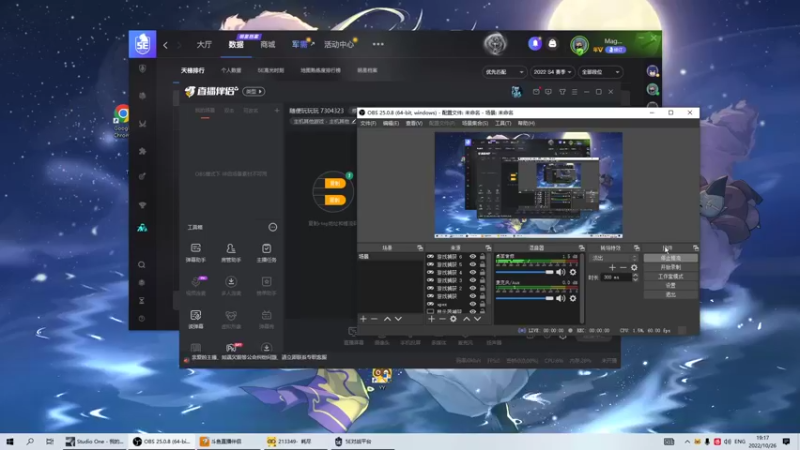
Task: Hide the 游戏捕获 4 source
Action: pos(472,272)
